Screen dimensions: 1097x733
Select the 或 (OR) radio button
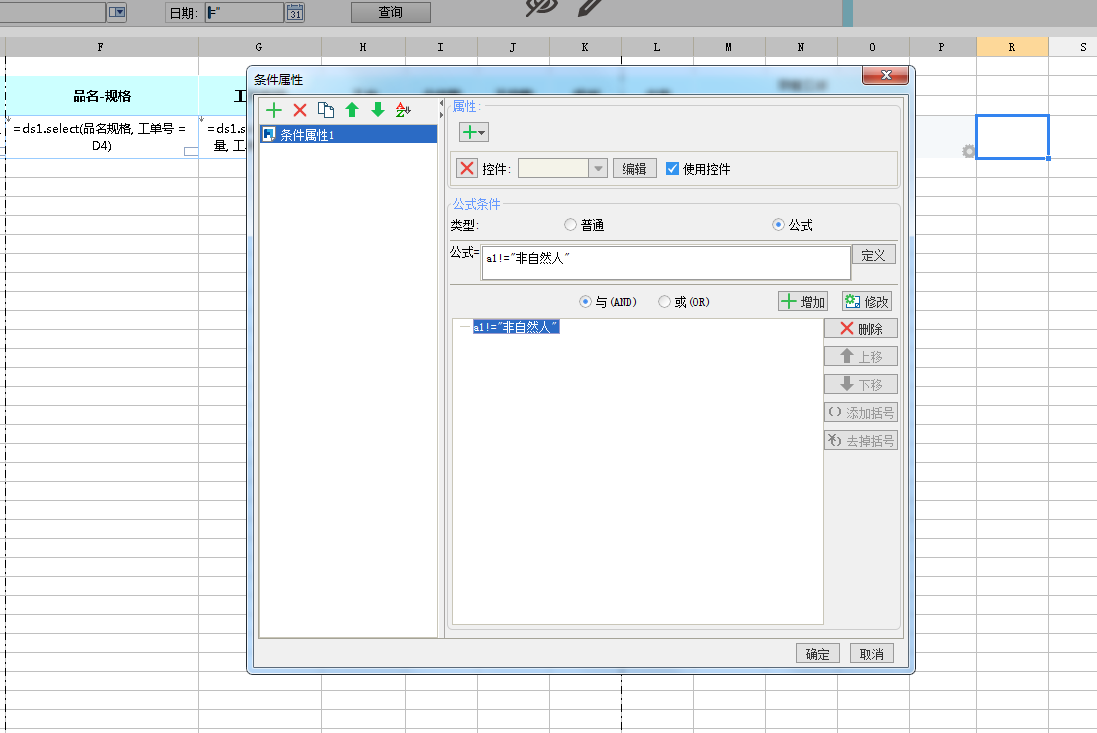point(664,301)
